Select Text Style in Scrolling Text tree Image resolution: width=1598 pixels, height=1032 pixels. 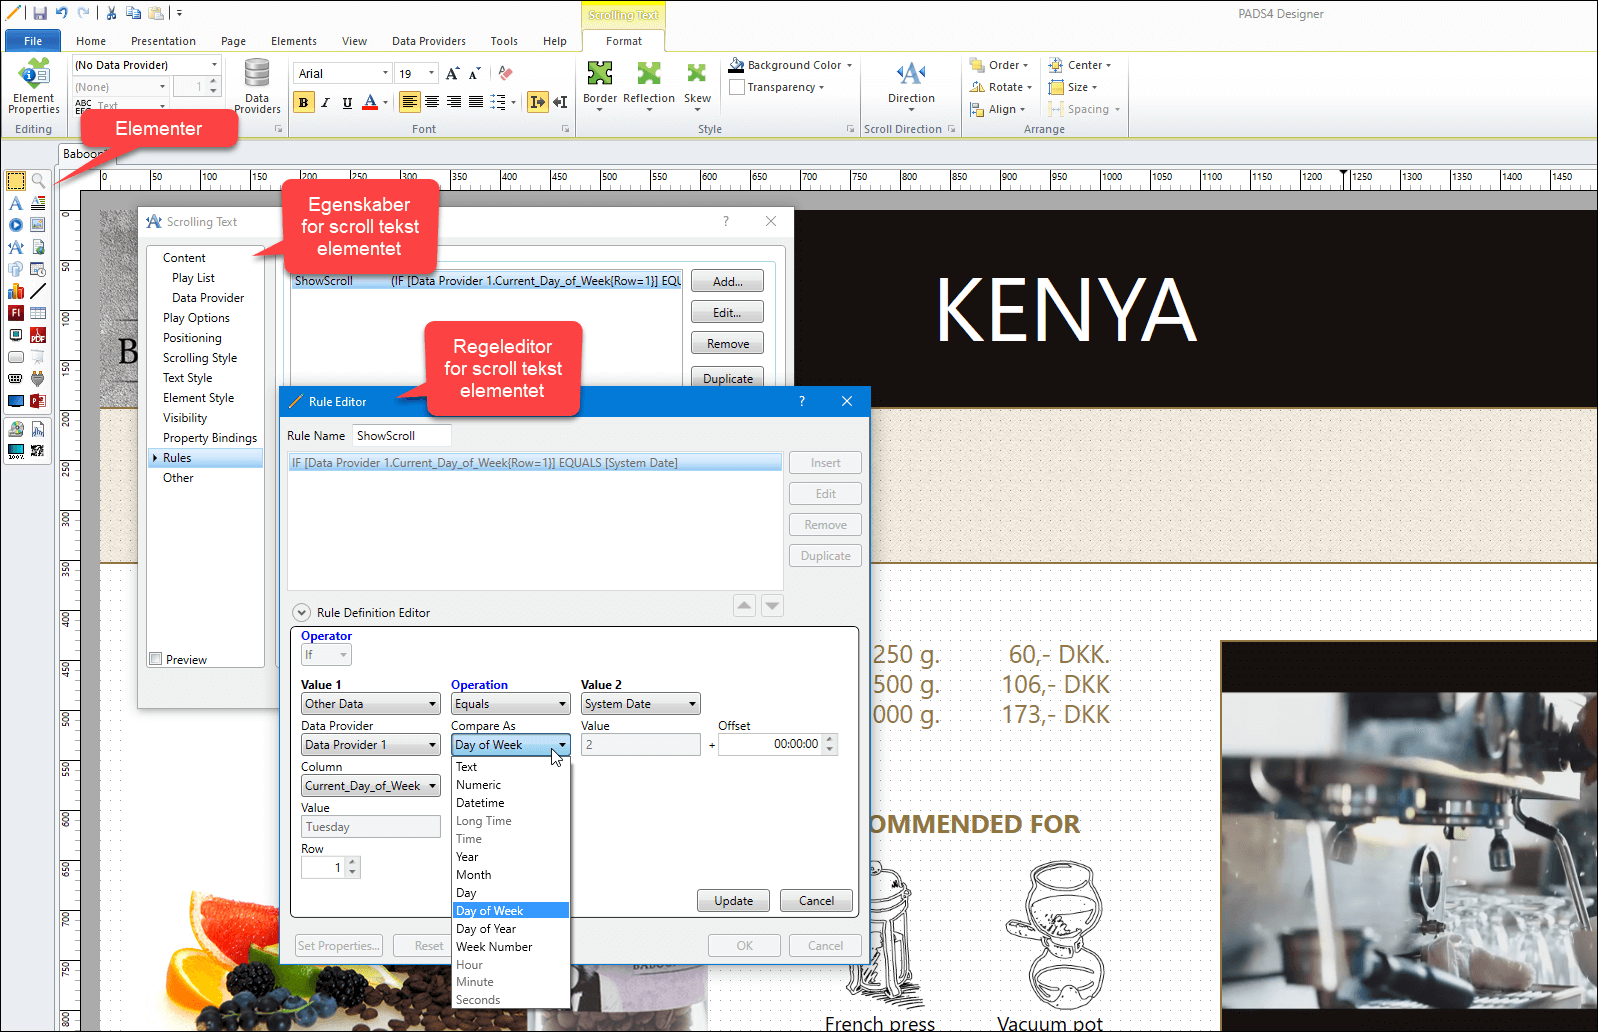tap(187, 378)
